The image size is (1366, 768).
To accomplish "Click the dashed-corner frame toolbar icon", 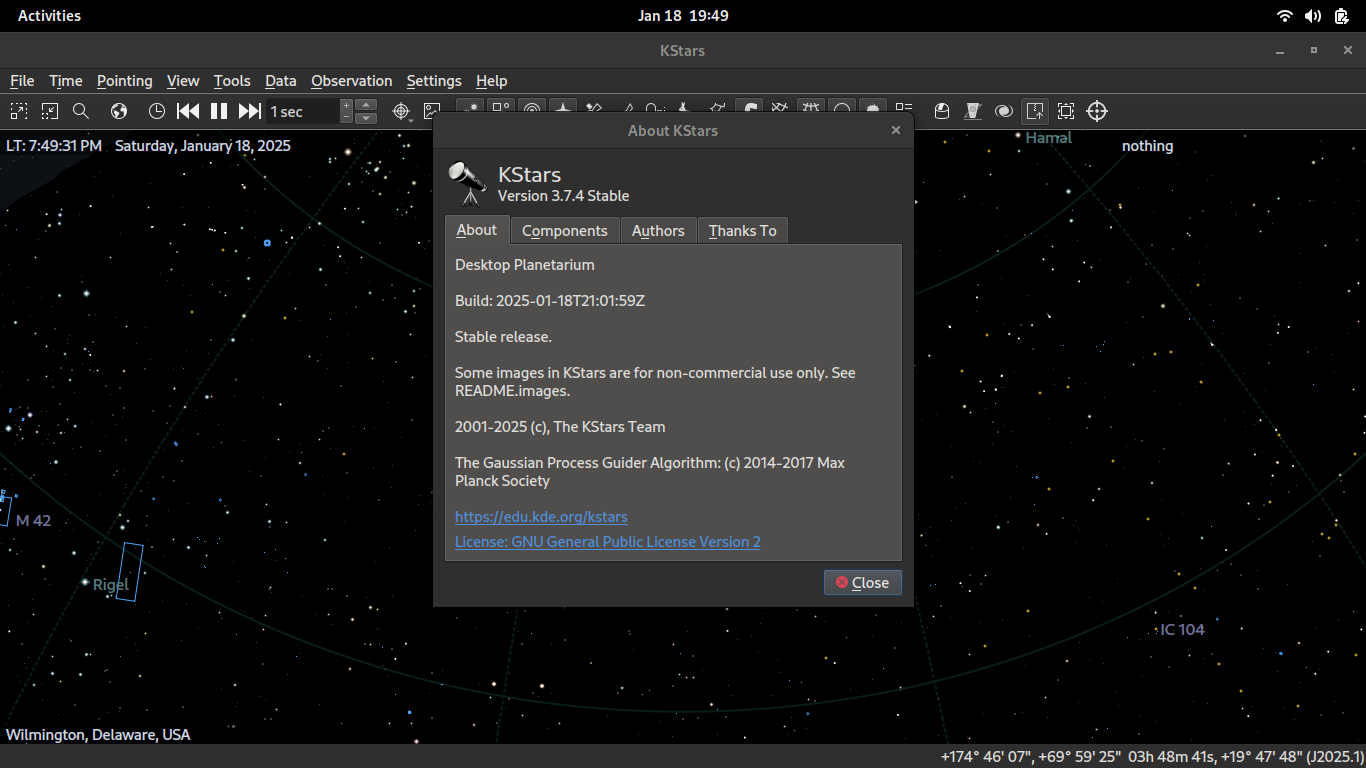I will click(x=1066, y=111).
